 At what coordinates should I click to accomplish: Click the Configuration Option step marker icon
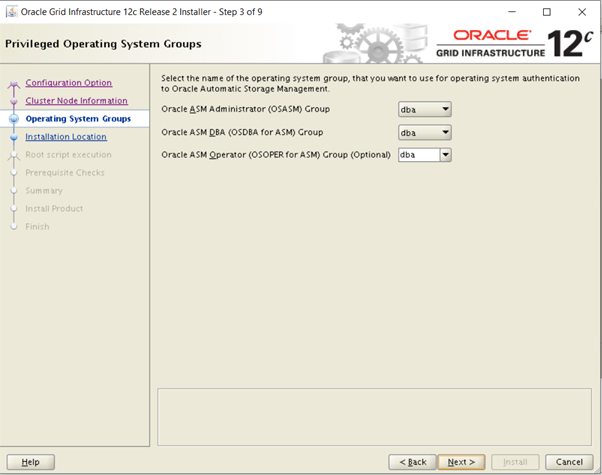pos(14,84)
